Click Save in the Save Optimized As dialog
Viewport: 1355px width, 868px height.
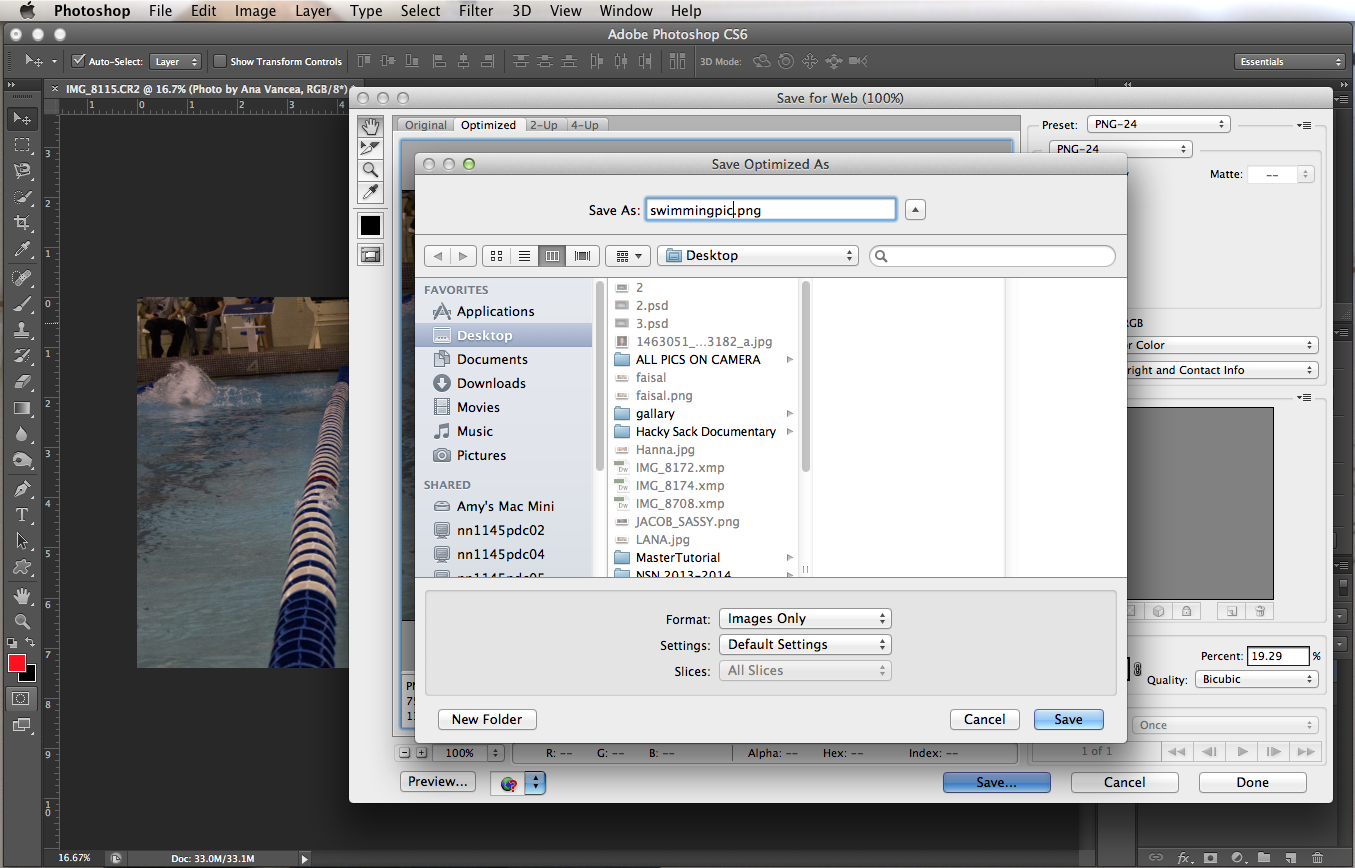tap(1068, 720)
